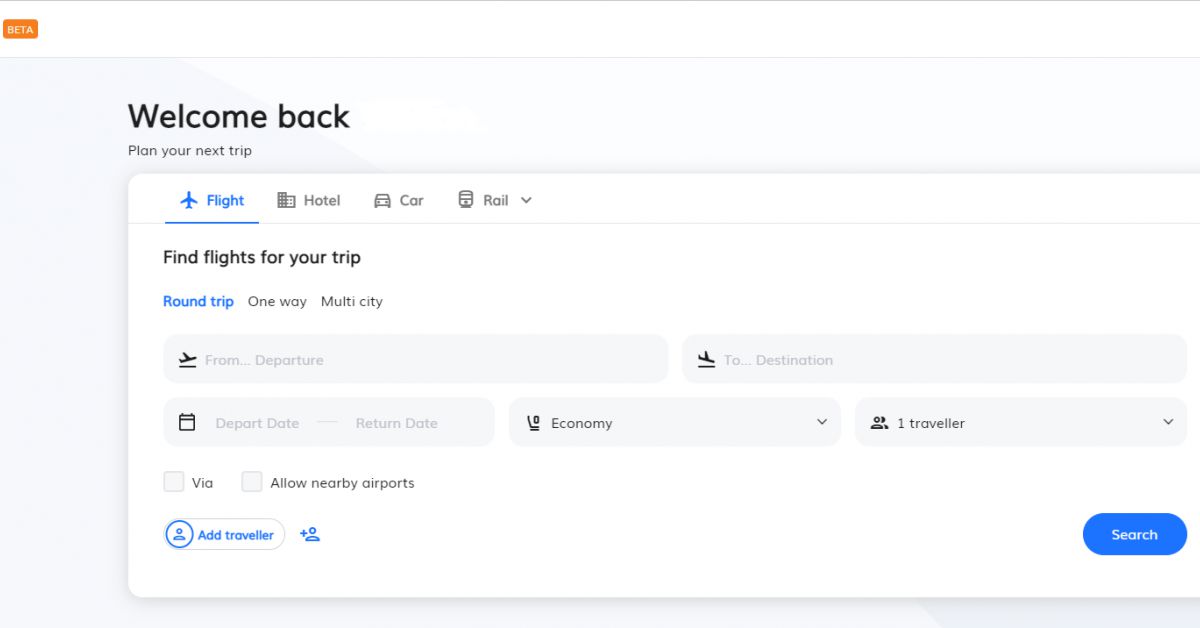This screenshot has height=628, width=1200.
Task: Click the airplane icon on Flight tab
Action: tap(189, 200)
